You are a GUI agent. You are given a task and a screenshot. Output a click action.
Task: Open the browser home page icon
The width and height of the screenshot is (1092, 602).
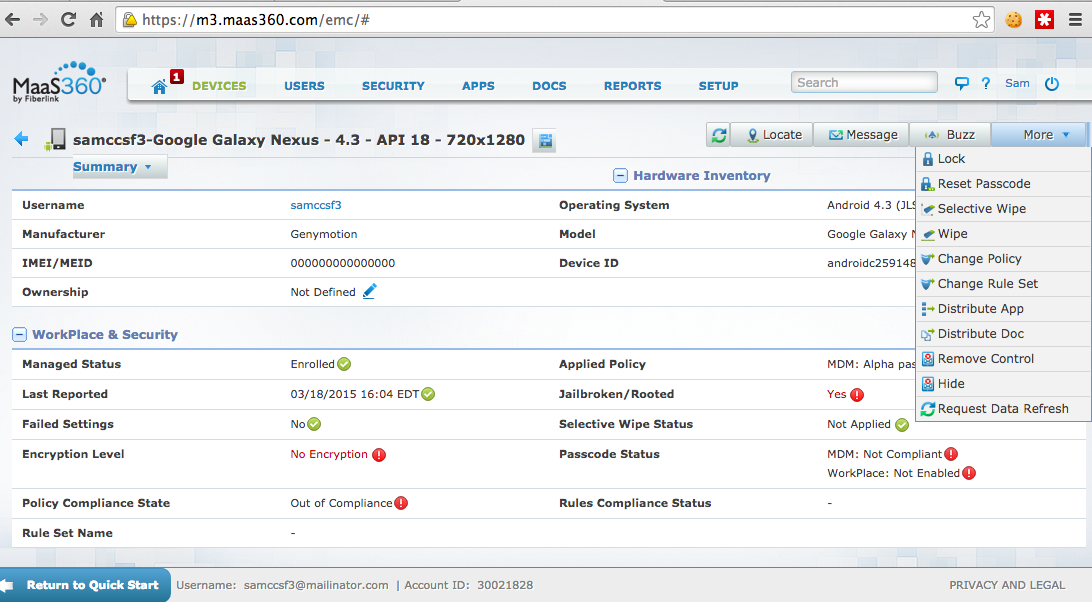coord(97,20)
